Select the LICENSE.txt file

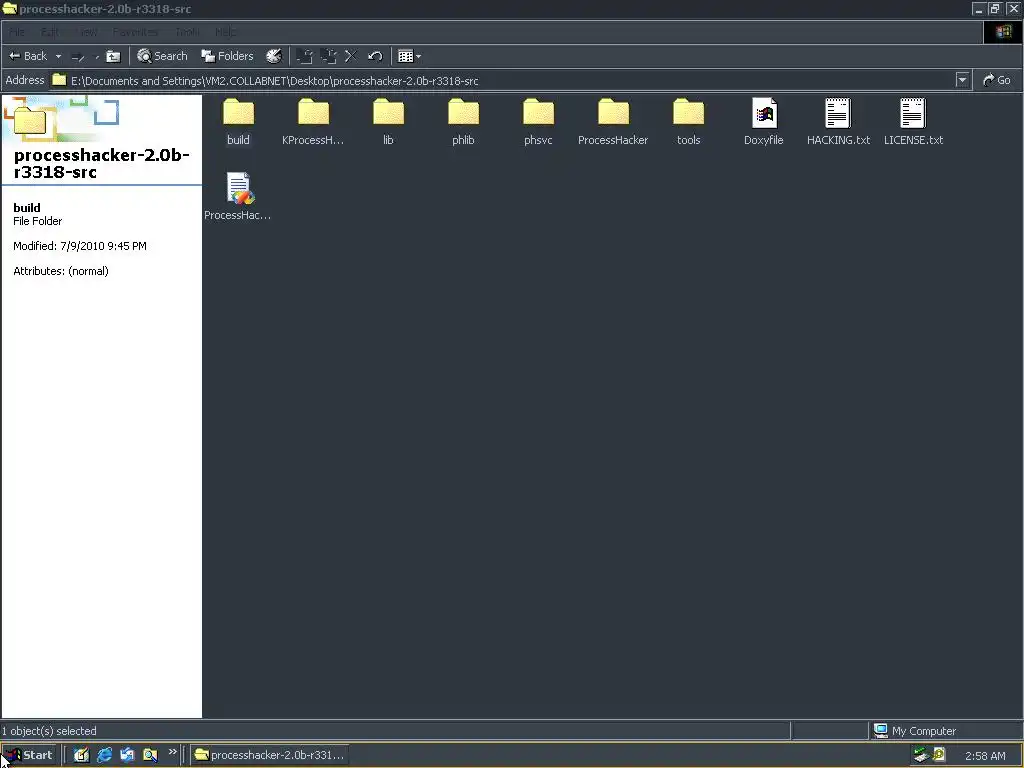913,121
